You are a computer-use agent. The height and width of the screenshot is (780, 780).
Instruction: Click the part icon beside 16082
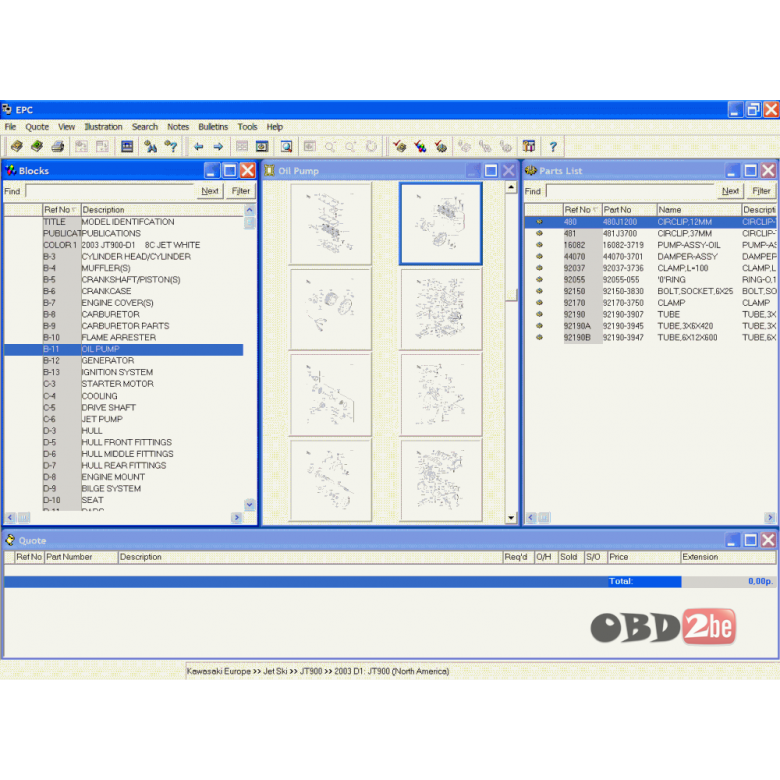[539, 245]
